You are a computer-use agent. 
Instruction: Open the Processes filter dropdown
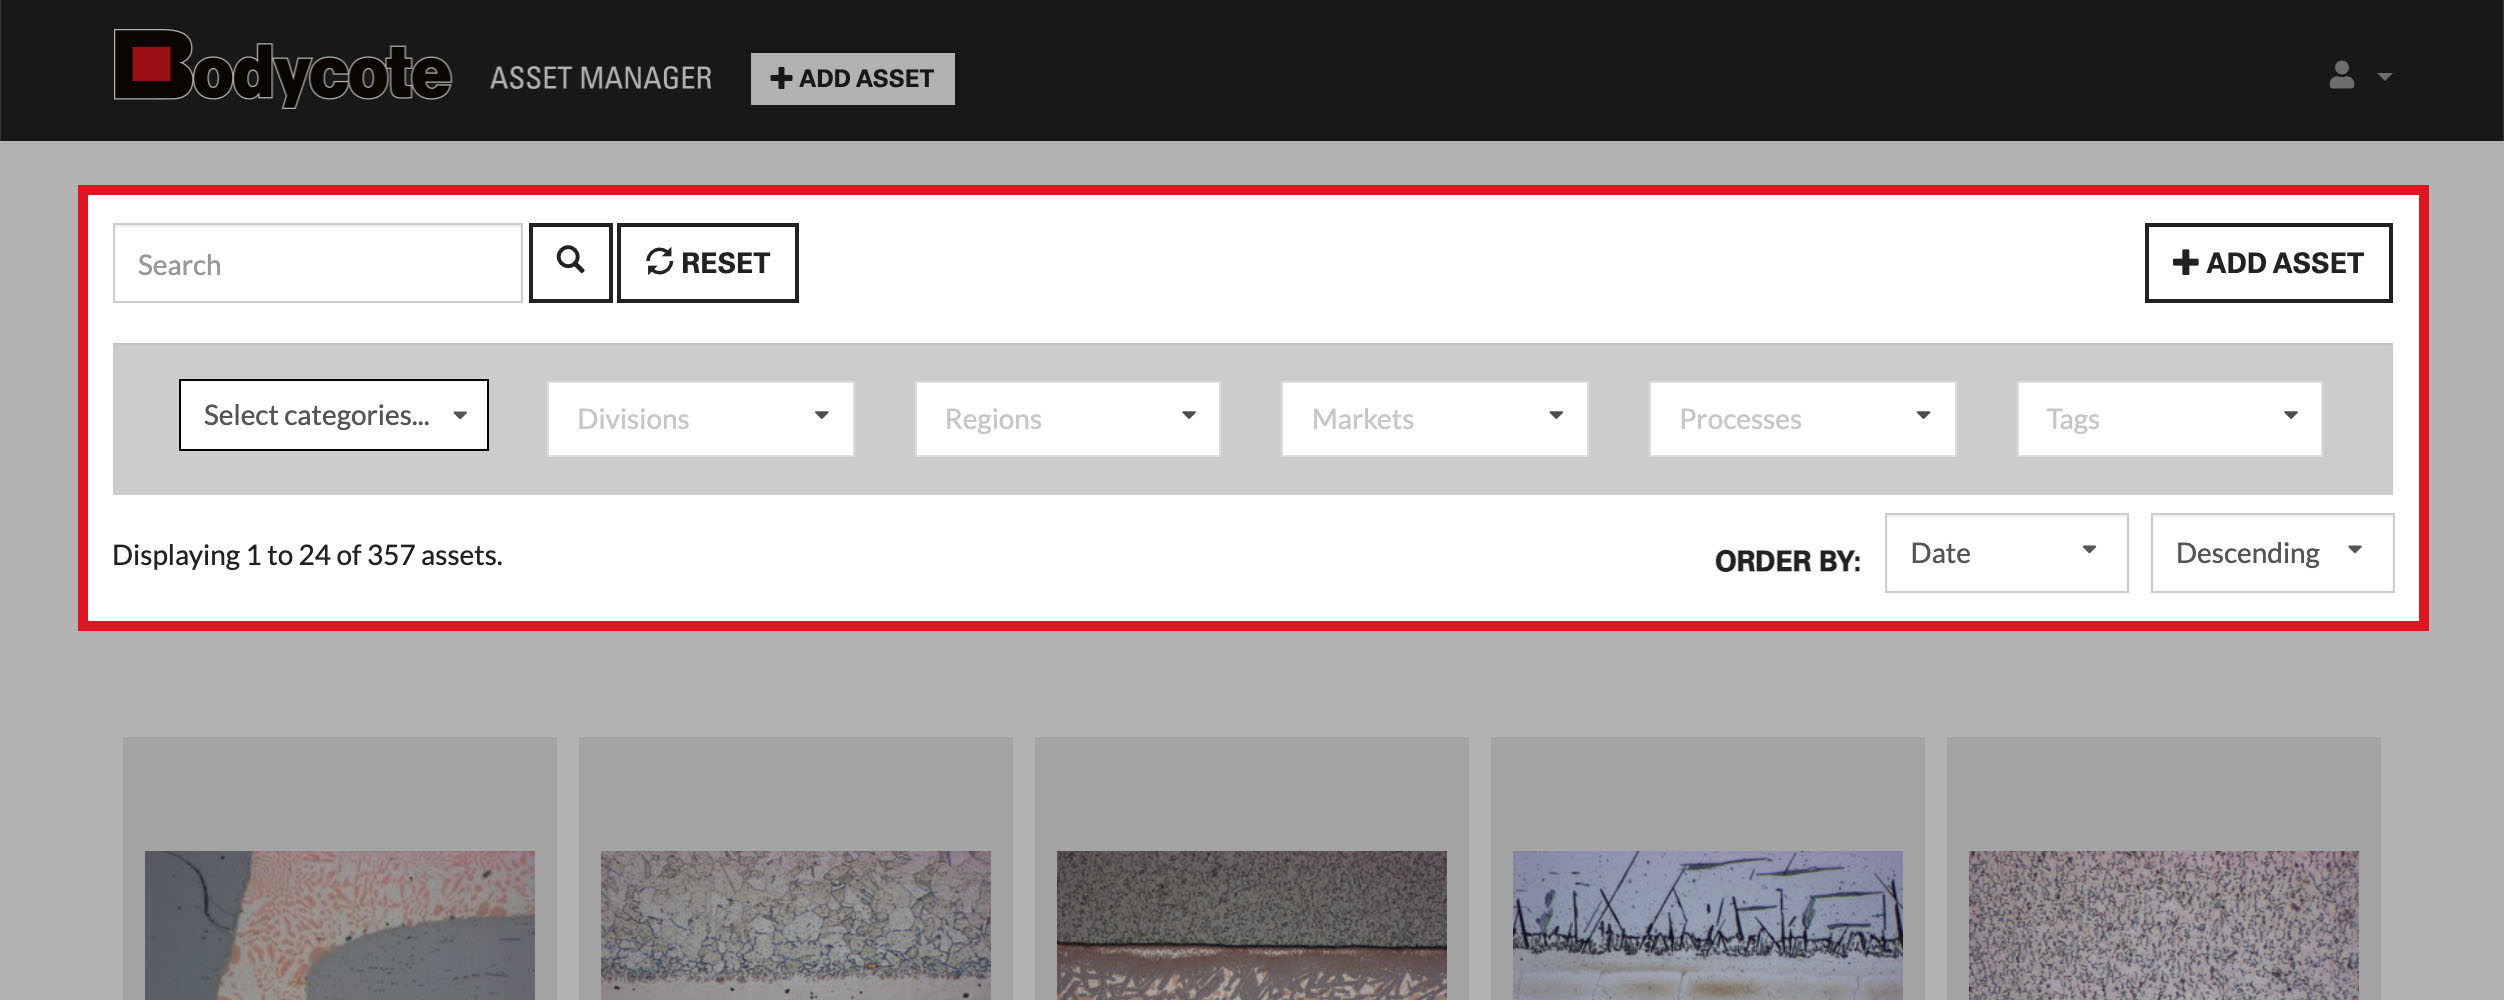[1802, 419]
